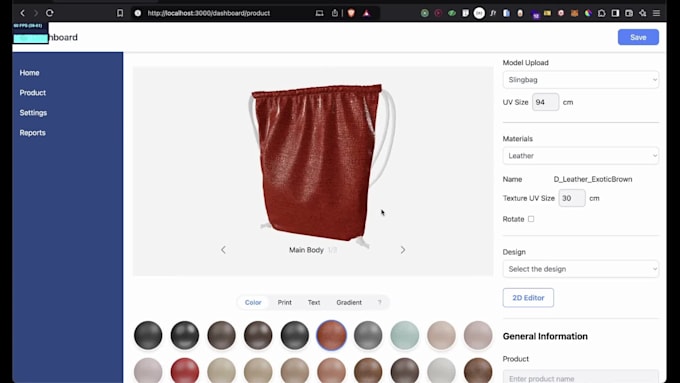
Task: Show next model part with right chevron
Action: 403,250
